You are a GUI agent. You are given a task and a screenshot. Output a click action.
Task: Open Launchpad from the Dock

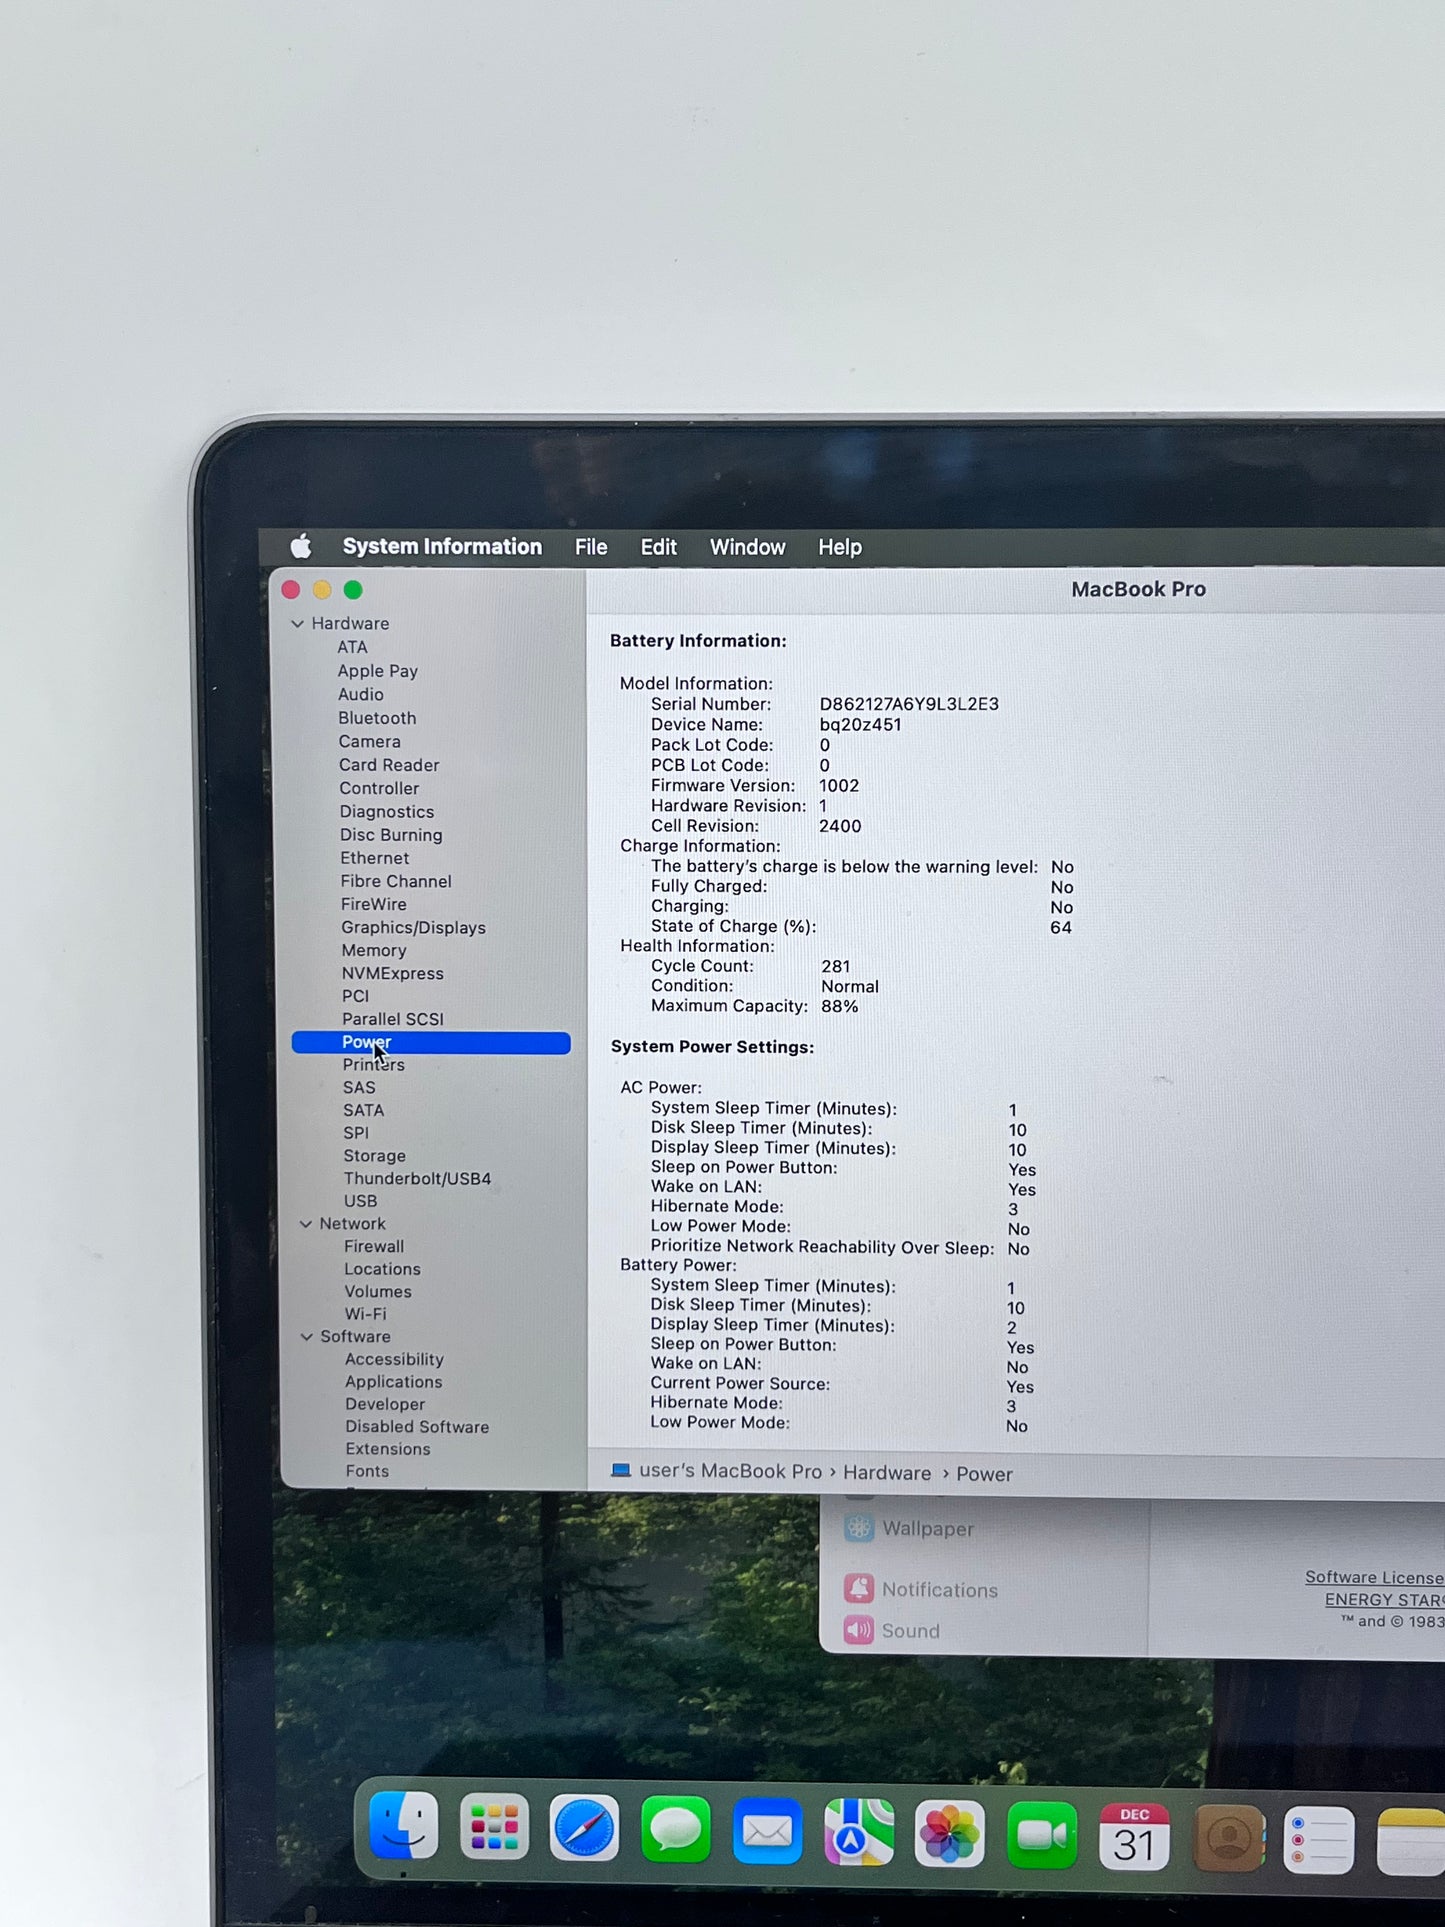click(x=494, y=1827)
